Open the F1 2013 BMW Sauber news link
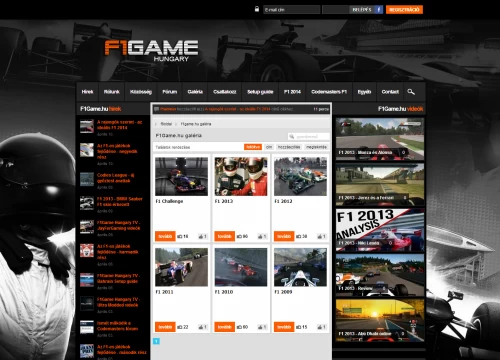This screenshot has height=360, width=500. (x=120, y=201)
